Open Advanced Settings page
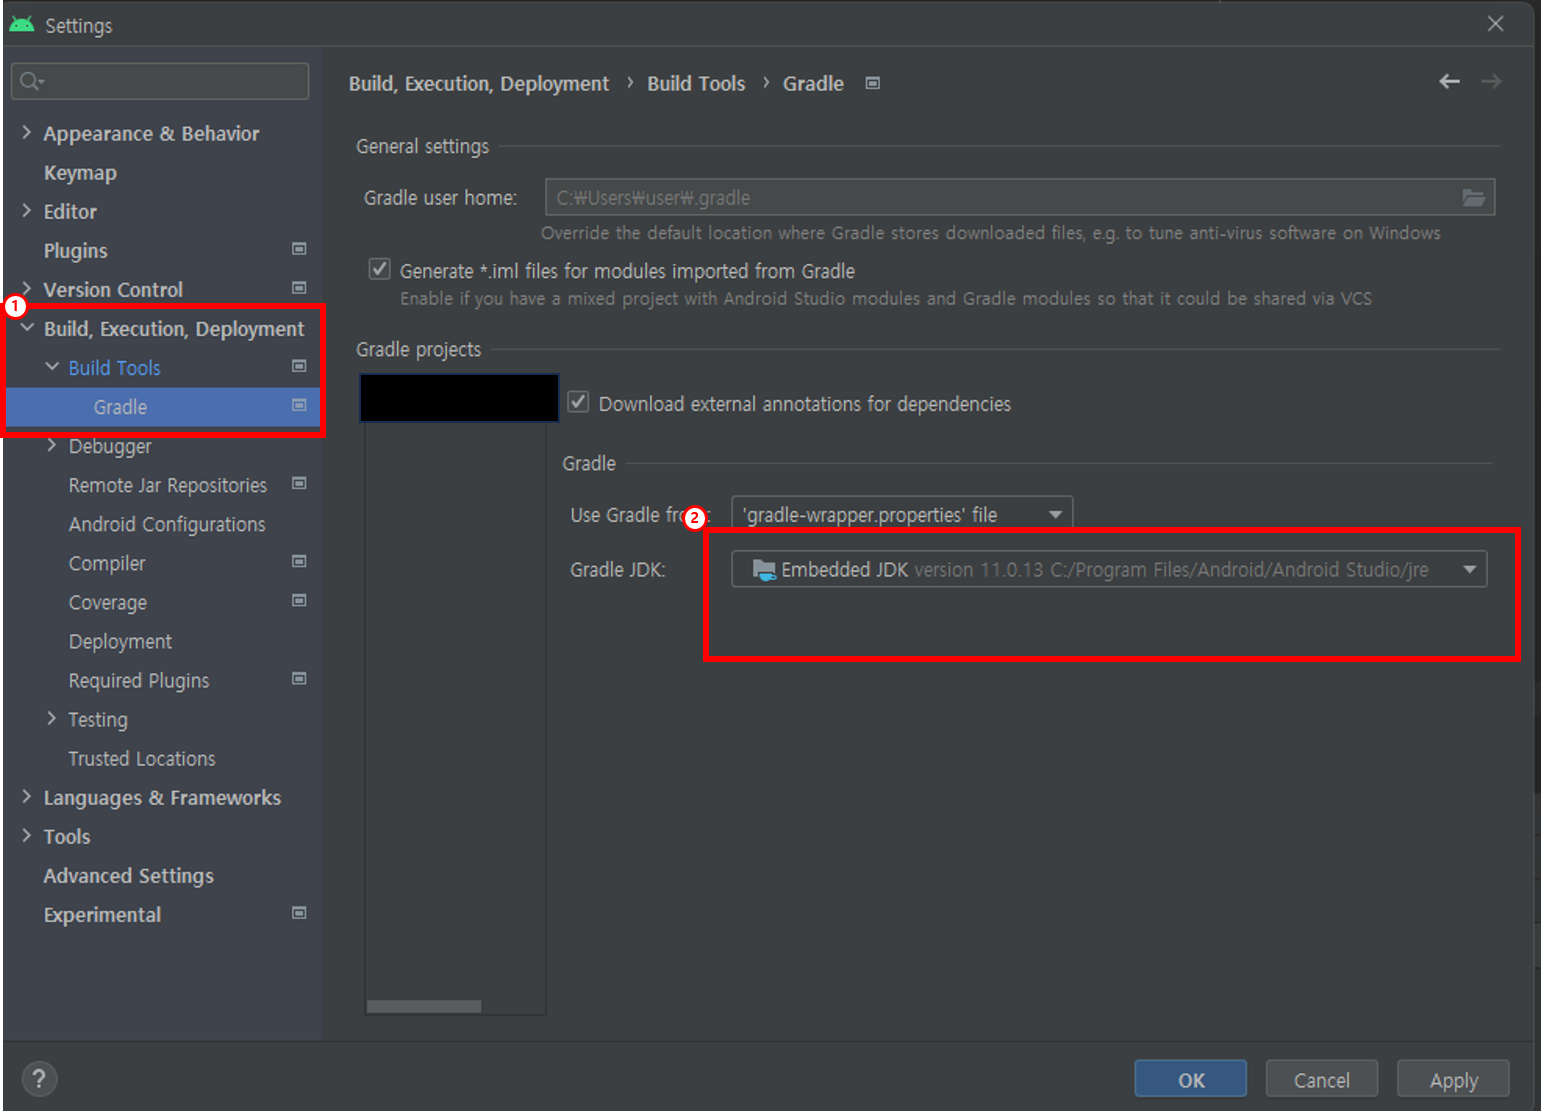Screen dimensions: 1541x1111 click(129, 875)
